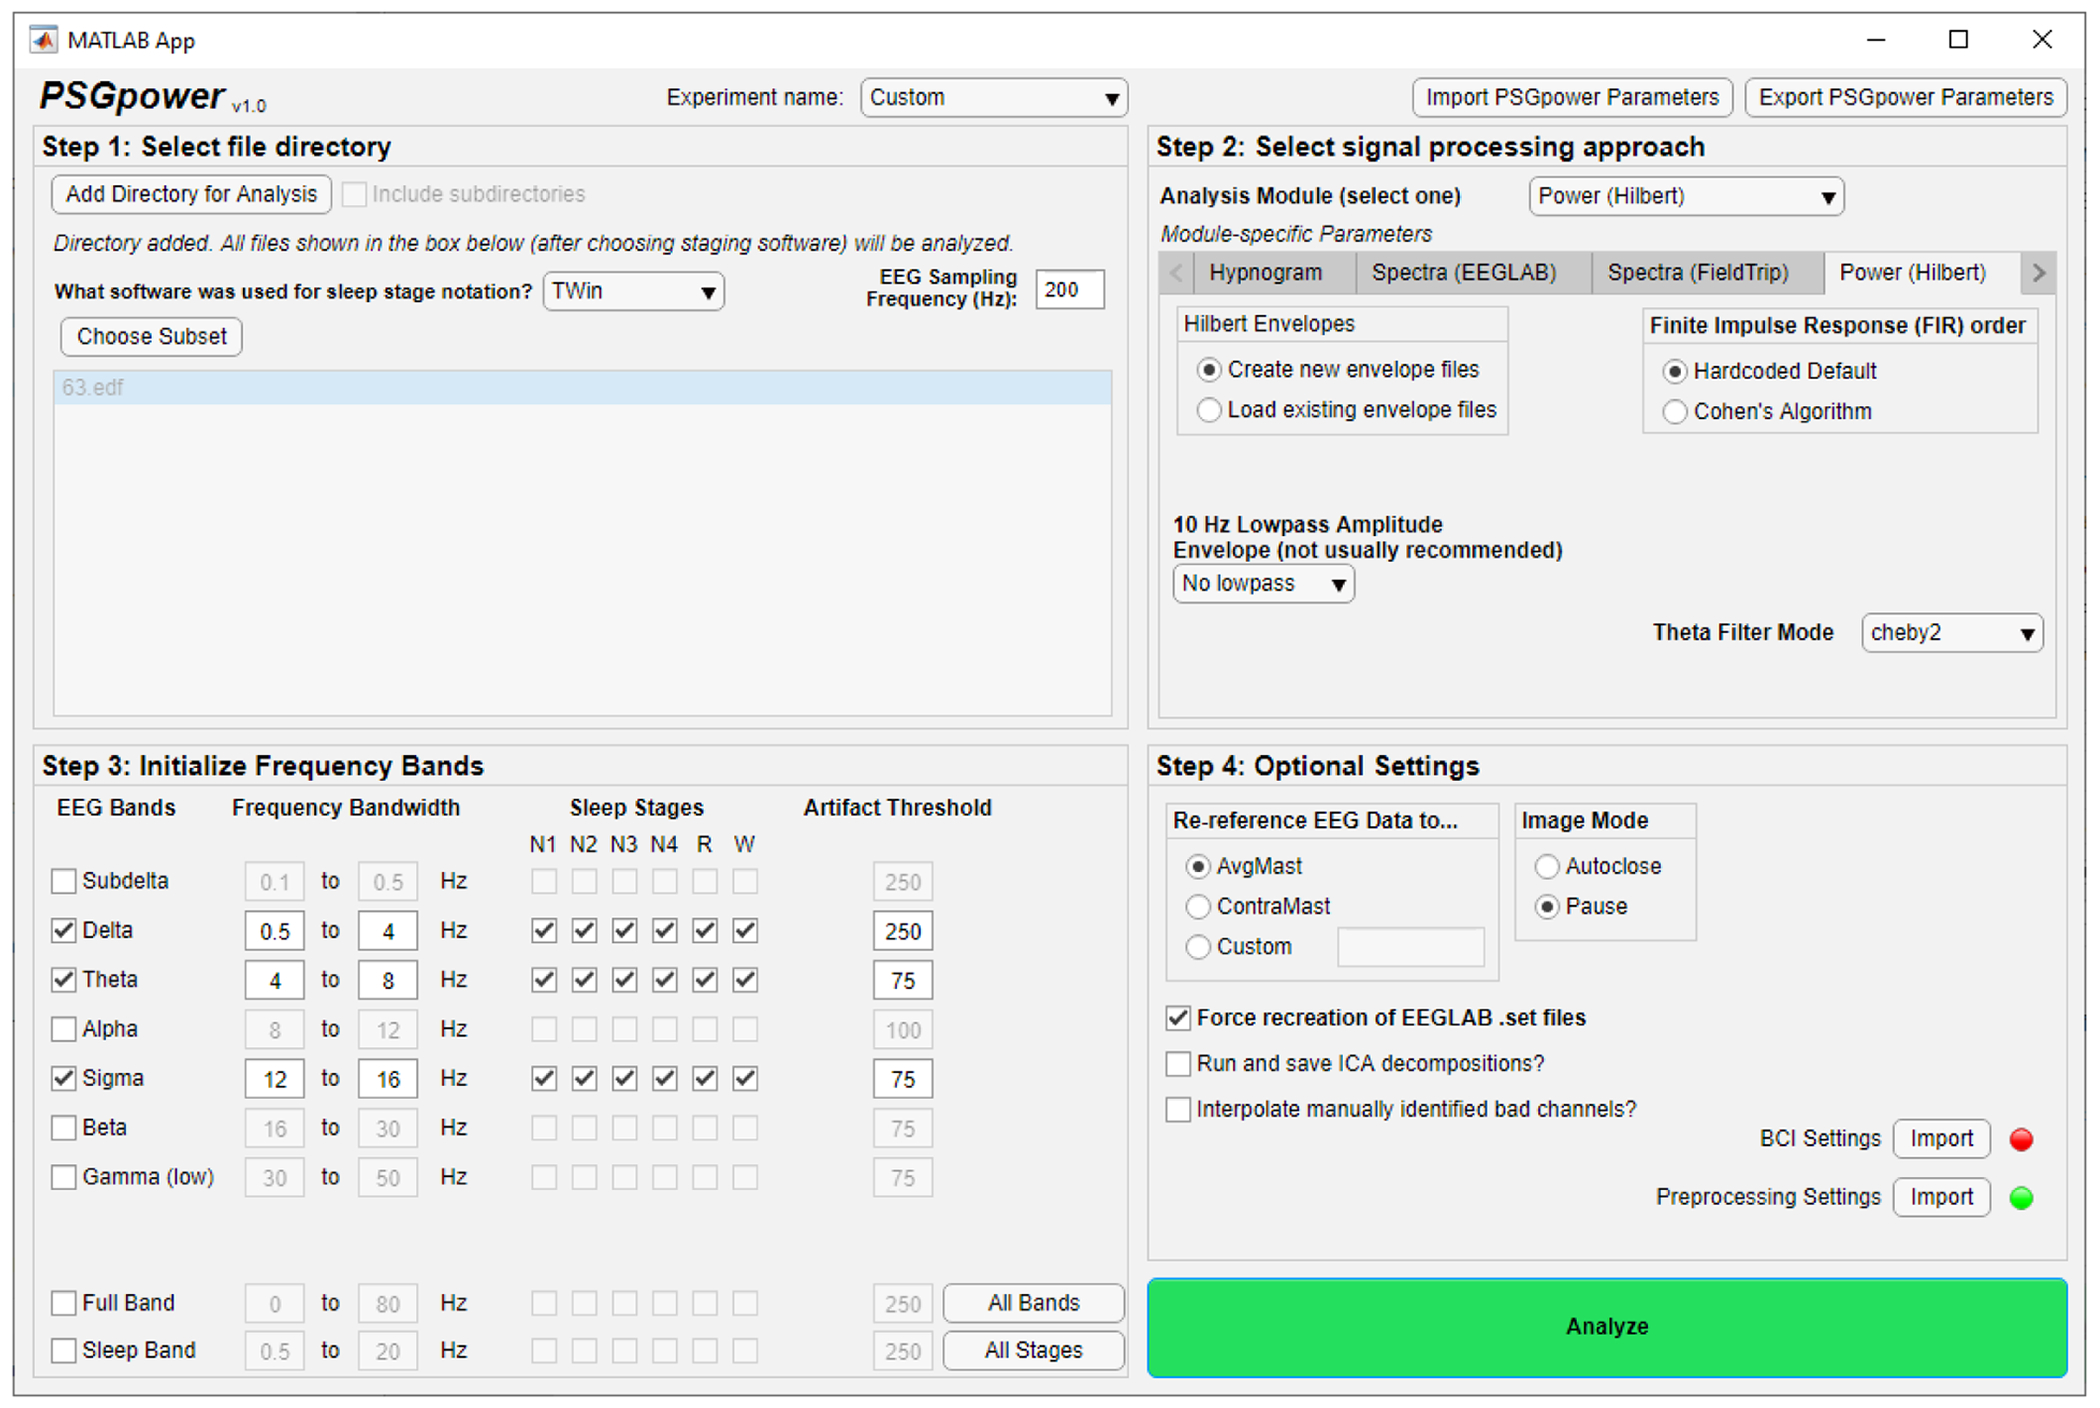The width and height of the screenshot is (2100, 1408).
Task: Check Interpolate manually identified bad channels
Action: point(1178,1109)
